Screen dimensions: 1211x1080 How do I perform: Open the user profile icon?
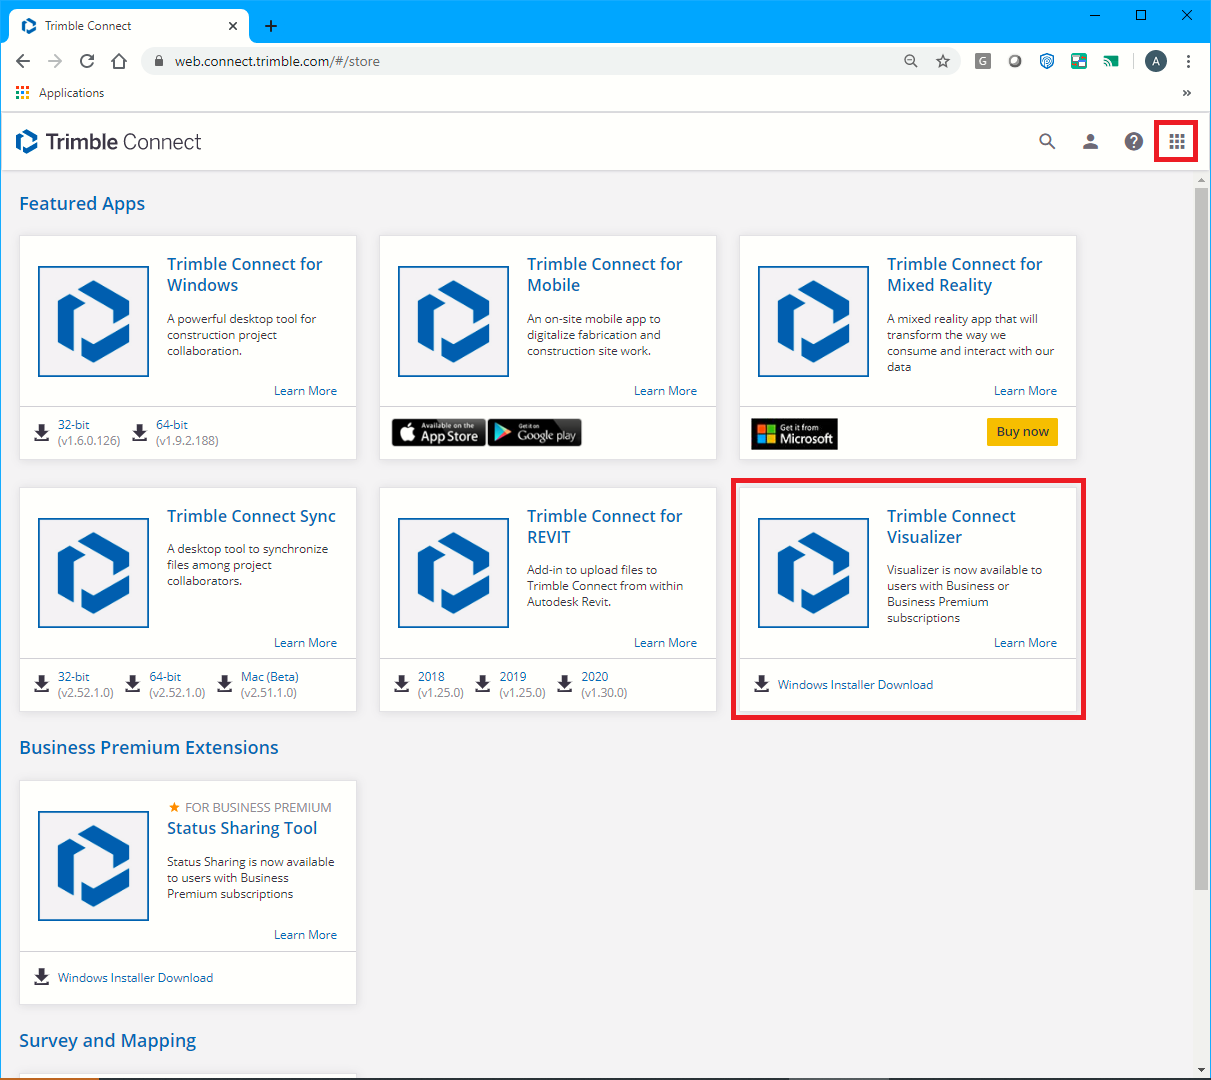click(1090, 142)
